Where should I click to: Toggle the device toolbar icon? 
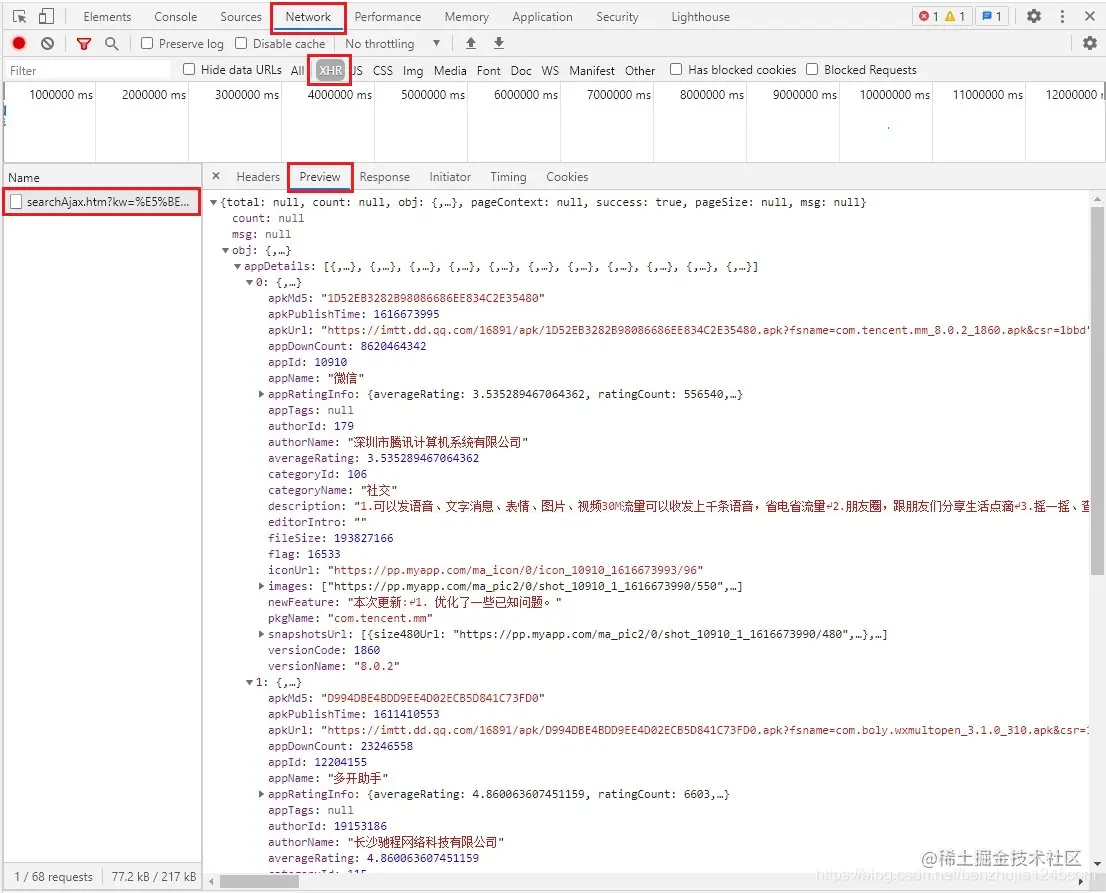click(47, 16)
